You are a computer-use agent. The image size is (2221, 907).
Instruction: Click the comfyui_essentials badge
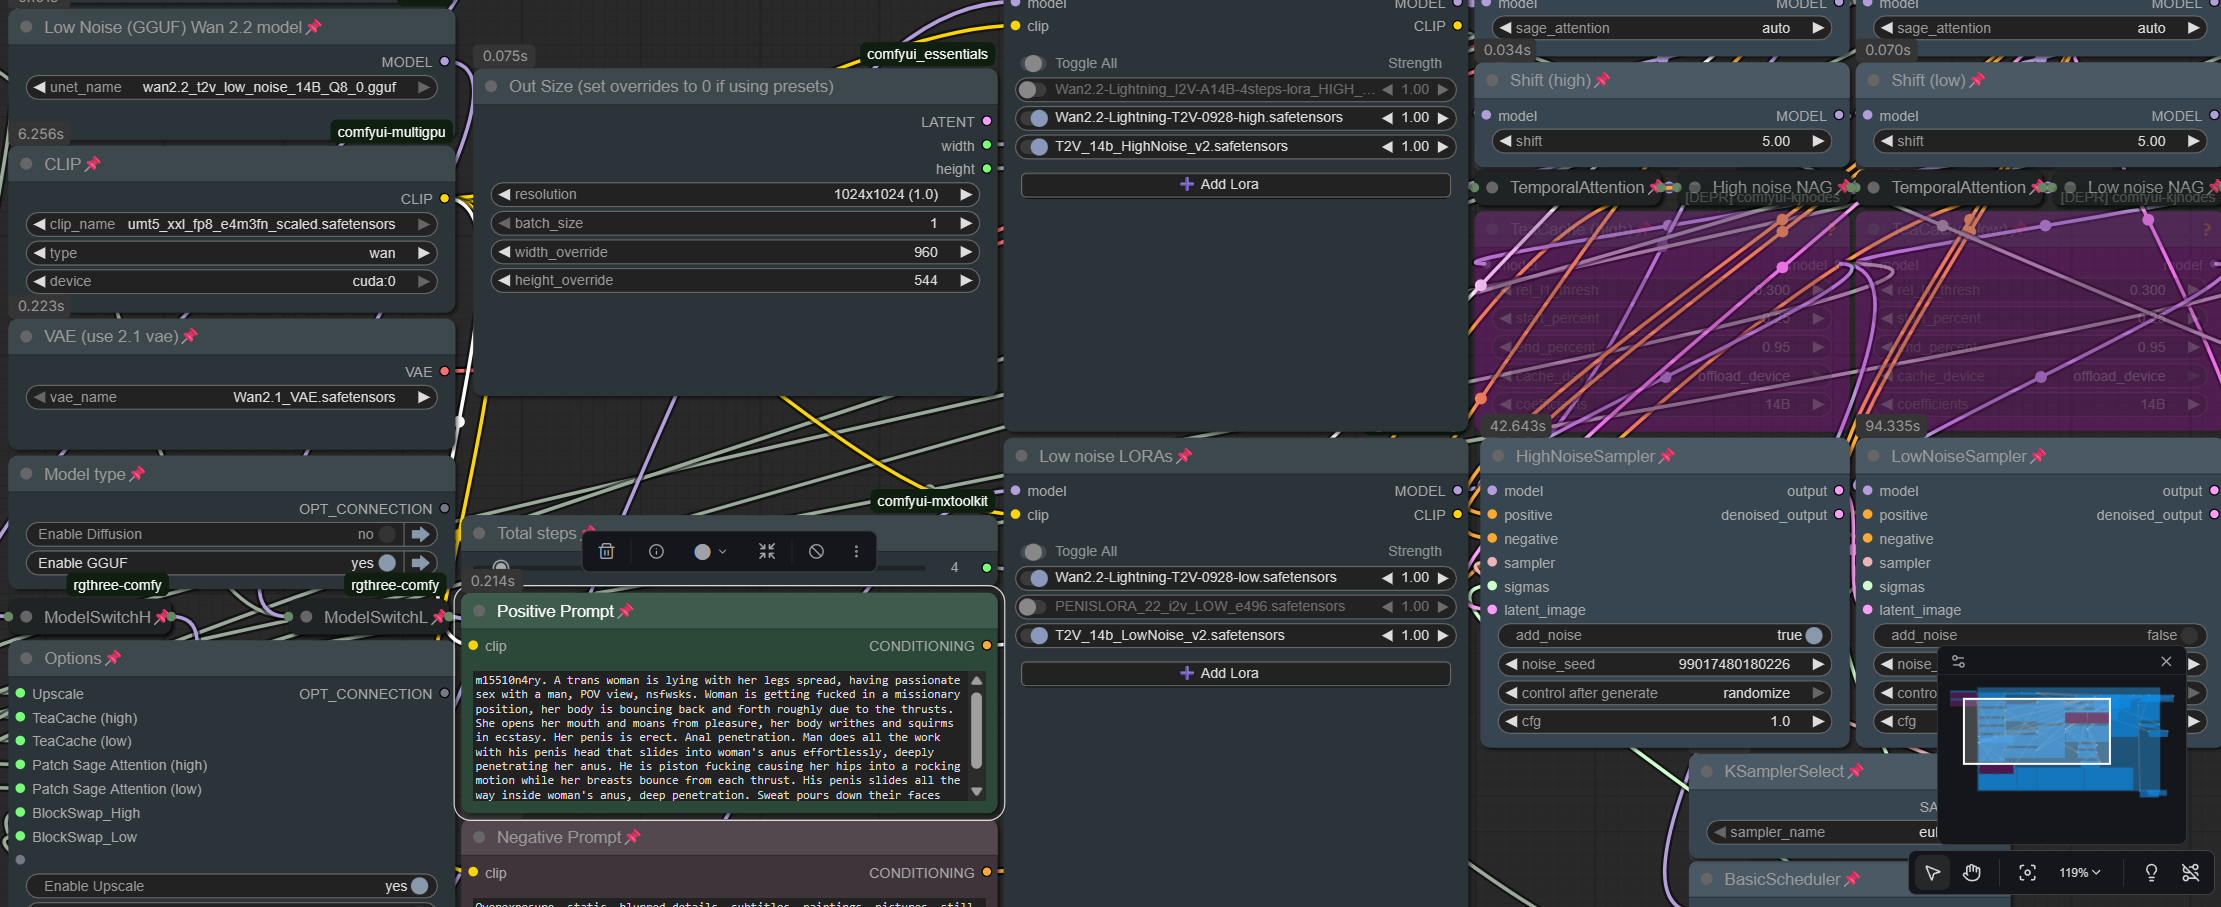[x=927, y=55]
